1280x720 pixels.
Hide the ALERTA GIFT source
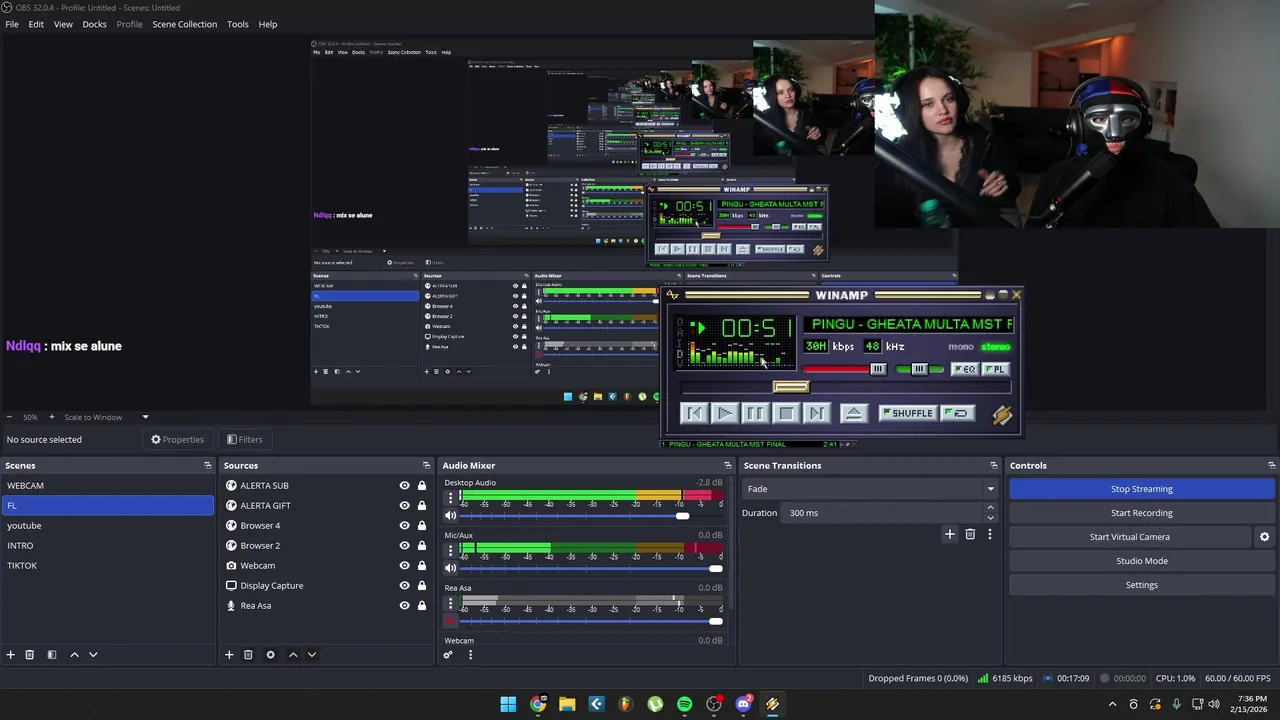(404, 506)
